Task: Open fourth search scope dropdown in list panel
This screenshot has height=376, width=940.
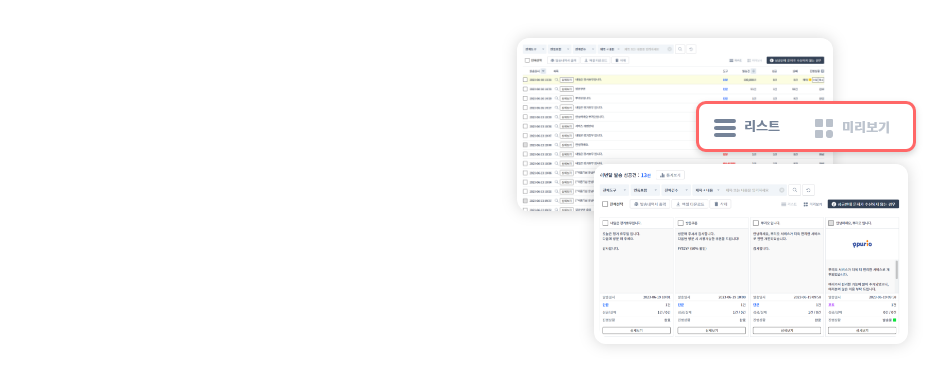Action: [609, 49]
